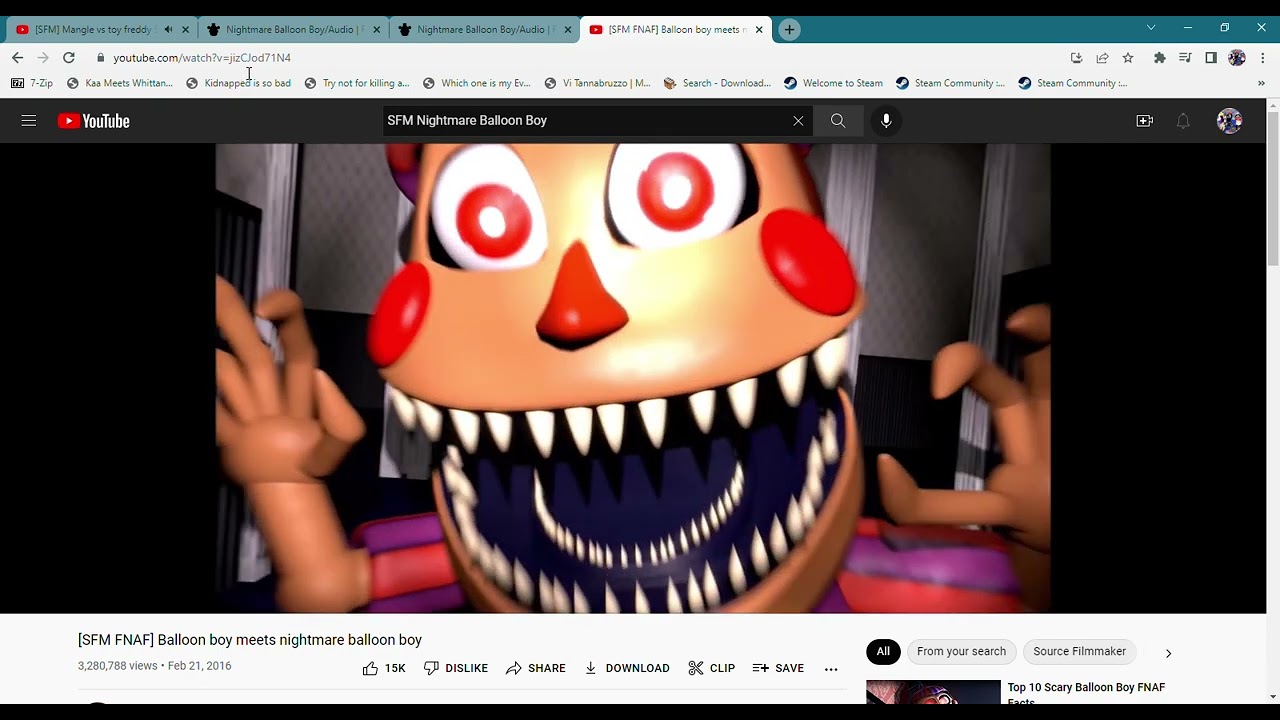Open a new browser tab
1280x720 pixels.
789,30
